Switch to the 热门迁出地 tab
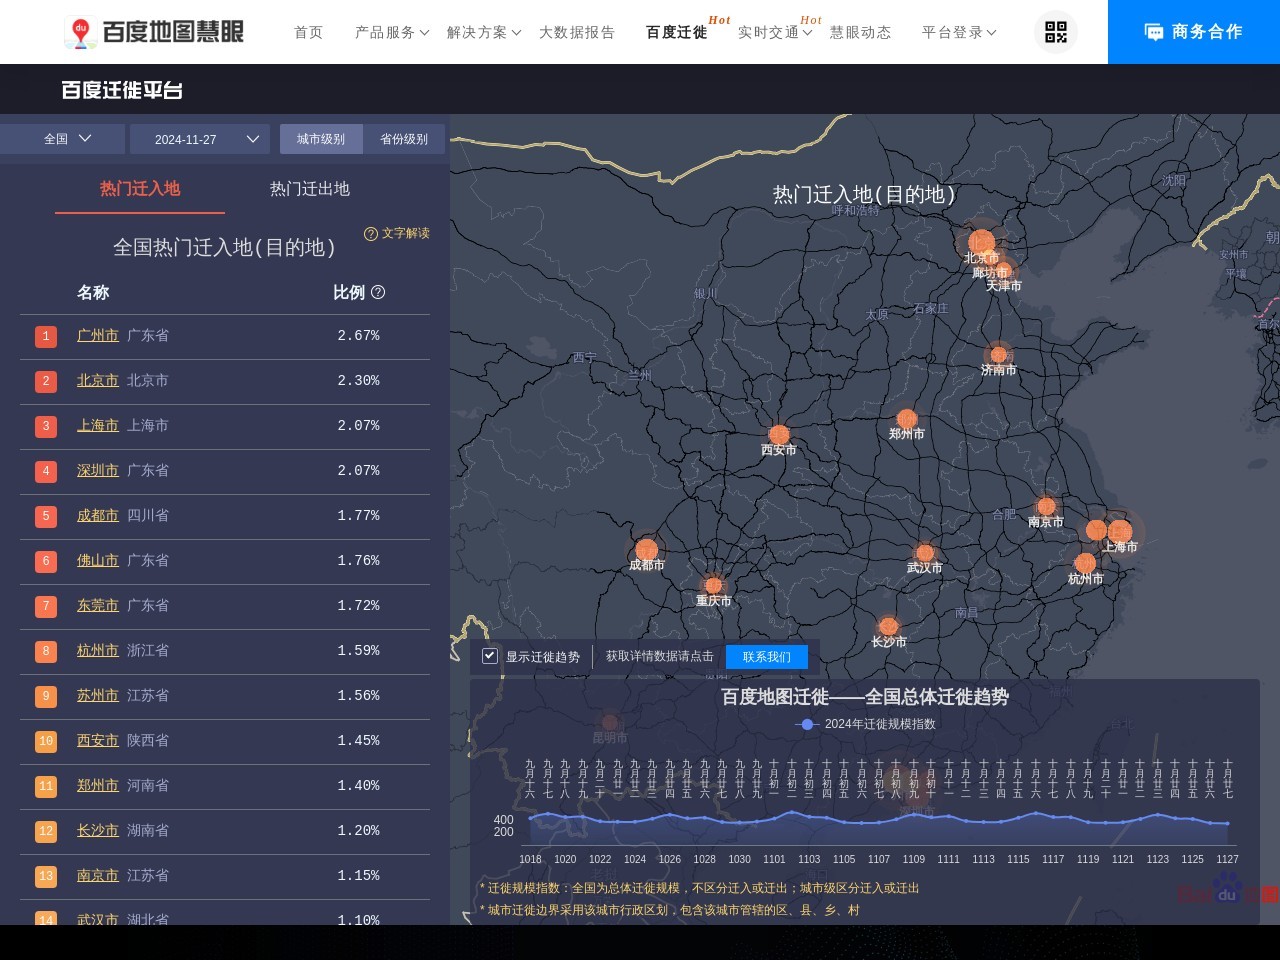The width and height of the screenshot is (1280, 960). click(x=310, y=189)
